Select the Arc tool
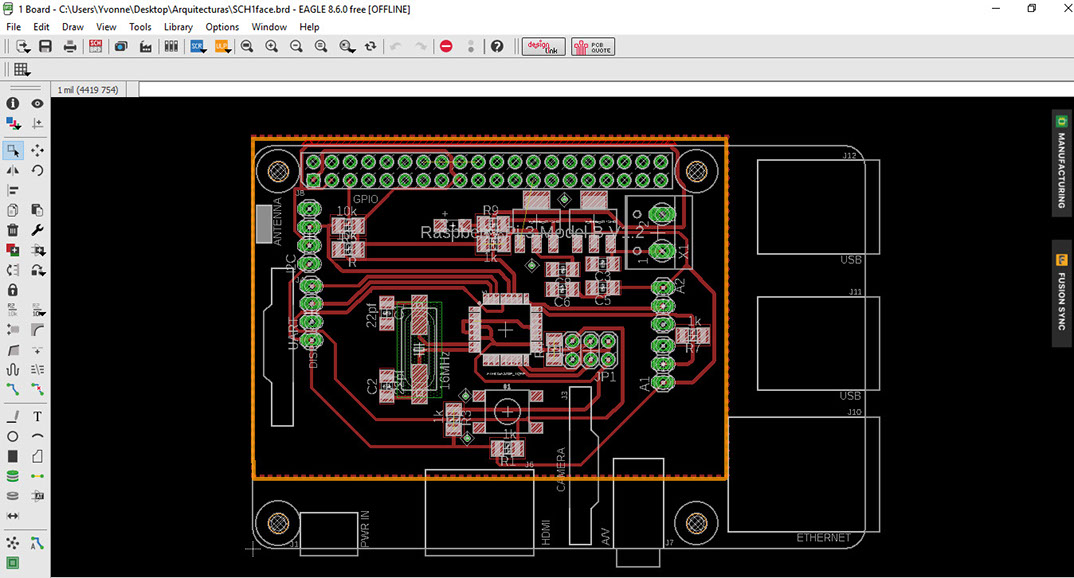 pyautogui.click(x=38, y=436)
